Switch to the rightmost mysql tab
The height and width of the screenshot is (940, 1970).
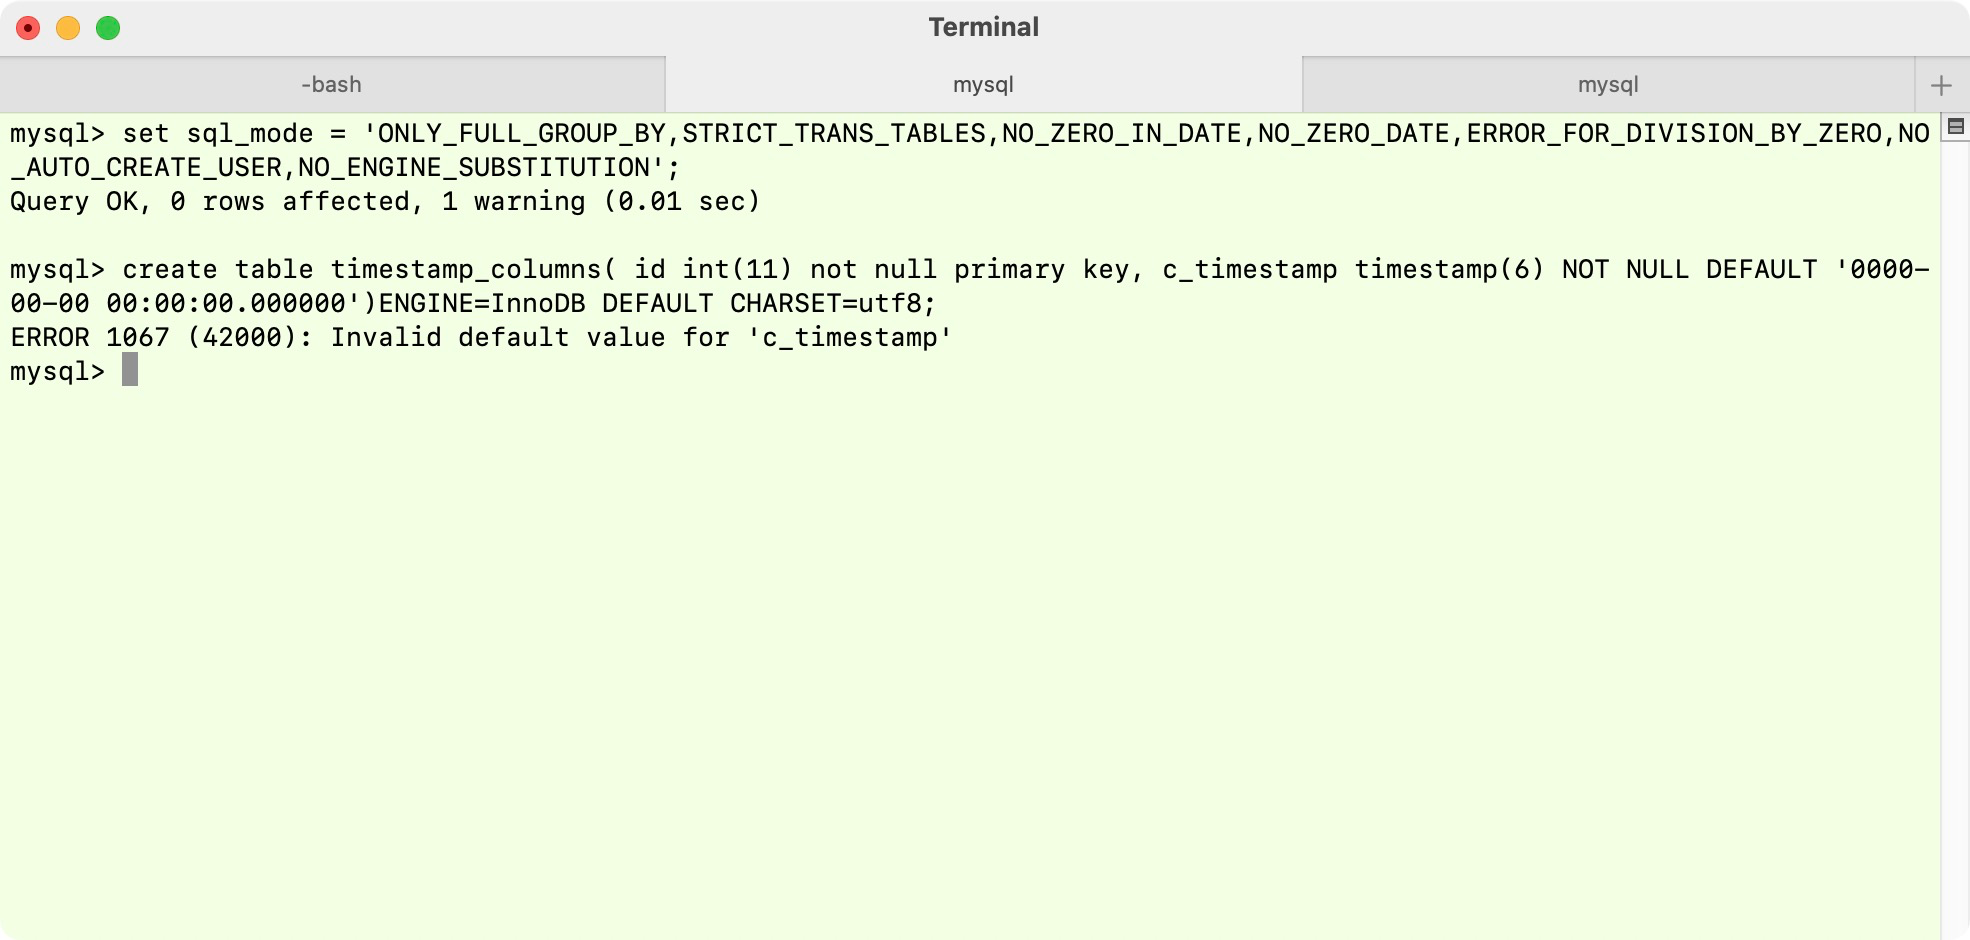click(x=1608, y=84)
